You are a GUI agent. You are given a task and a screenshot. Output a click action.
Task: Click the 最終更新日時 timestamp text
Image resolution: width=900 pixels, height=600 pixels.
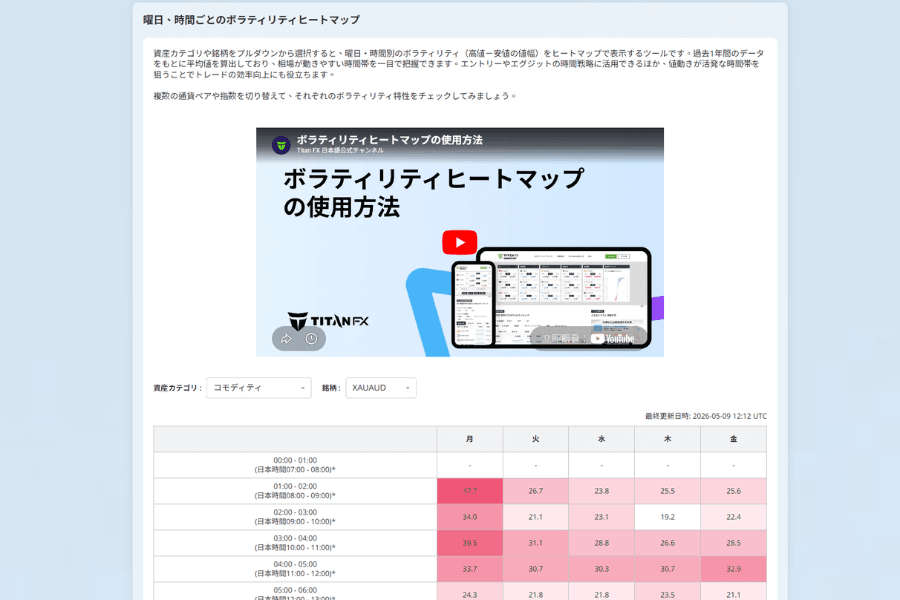coord(705,416)
